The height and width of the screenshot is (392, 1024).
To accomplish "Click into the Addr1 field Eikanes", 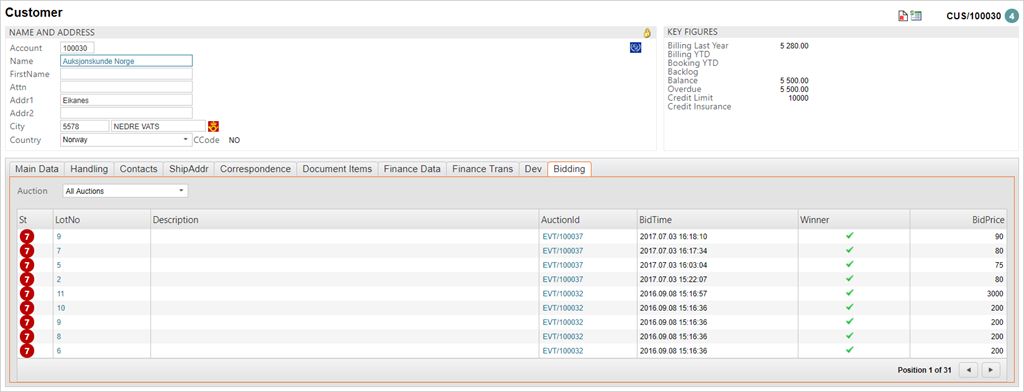I will (126, 101).
